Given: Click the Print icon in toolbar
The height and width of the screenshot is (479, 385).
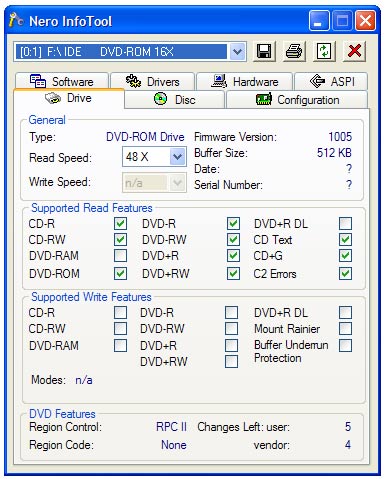Looking at the screenshot, I should (x=294, y=52).
